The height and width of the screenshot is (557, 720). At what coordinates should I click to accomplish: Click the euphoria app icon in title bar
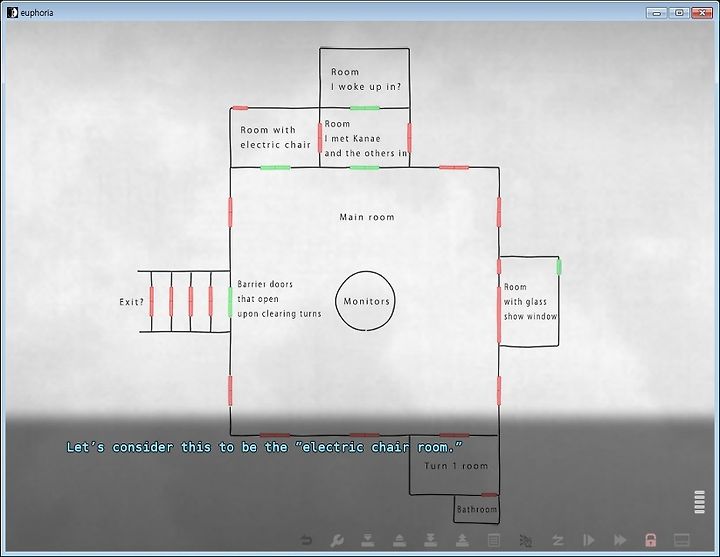coord(12,12)
